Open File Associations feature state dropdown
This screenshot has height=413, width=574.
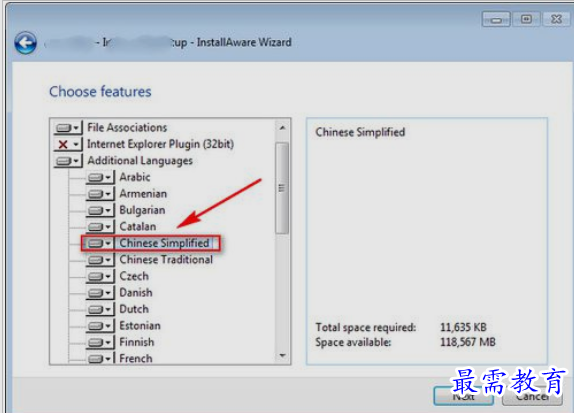(68, 128)
